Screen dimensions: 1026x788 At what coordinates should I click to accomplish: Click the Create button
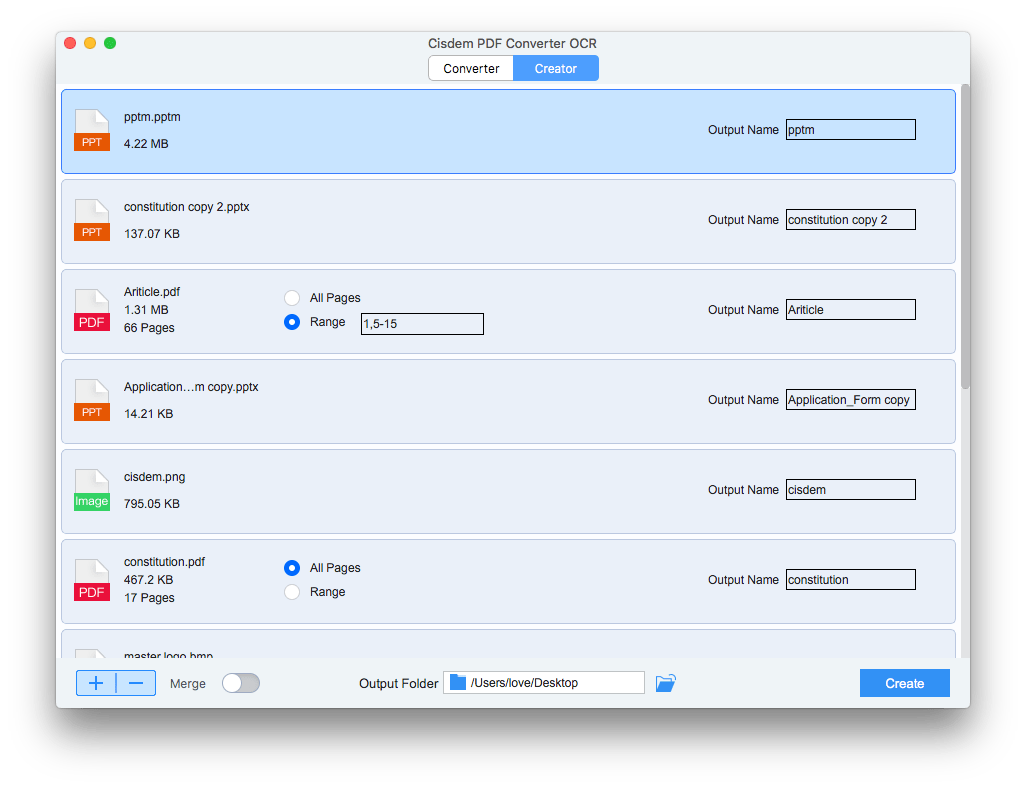tap(904, 683)
